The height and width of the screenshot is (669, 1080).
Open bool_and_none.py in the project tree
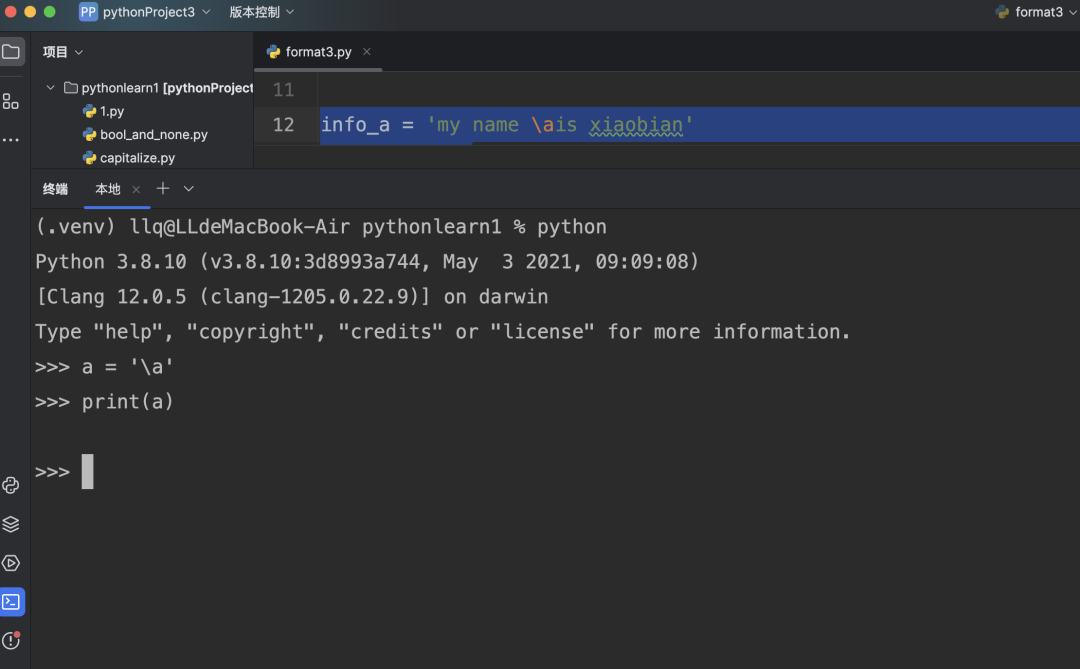[x=153, y=135]
